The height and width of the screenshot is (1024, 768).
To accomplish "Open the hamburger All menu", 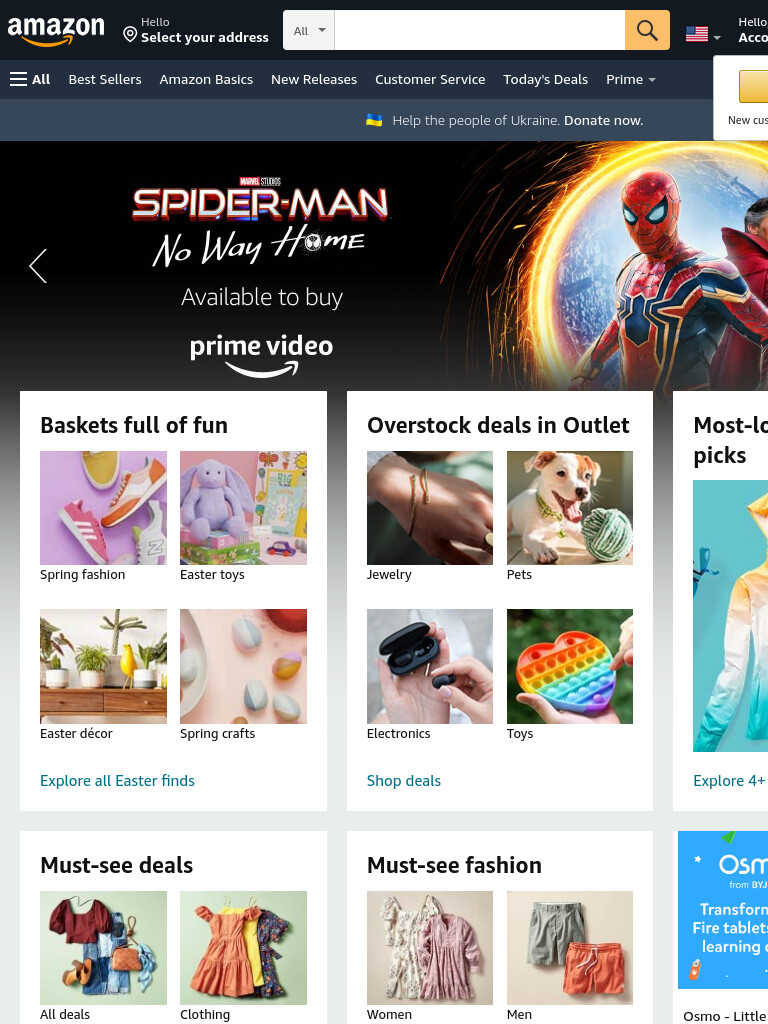I will pos(30,80).
